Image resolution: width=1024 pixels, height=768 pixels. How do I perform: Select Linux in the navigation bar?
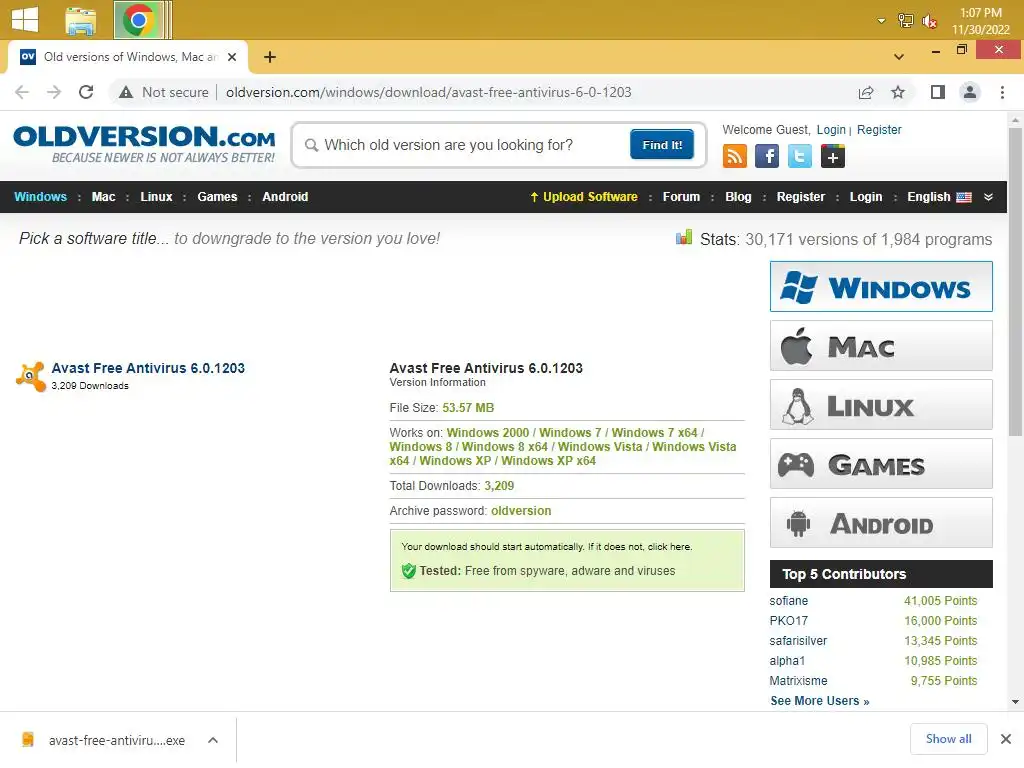(x=156, y=197)
